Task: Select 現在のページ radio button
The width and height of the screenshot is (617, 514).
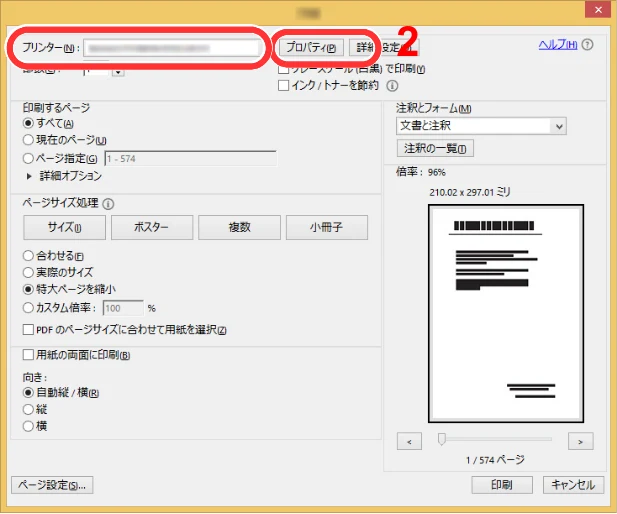Action: tap(28, 140)
